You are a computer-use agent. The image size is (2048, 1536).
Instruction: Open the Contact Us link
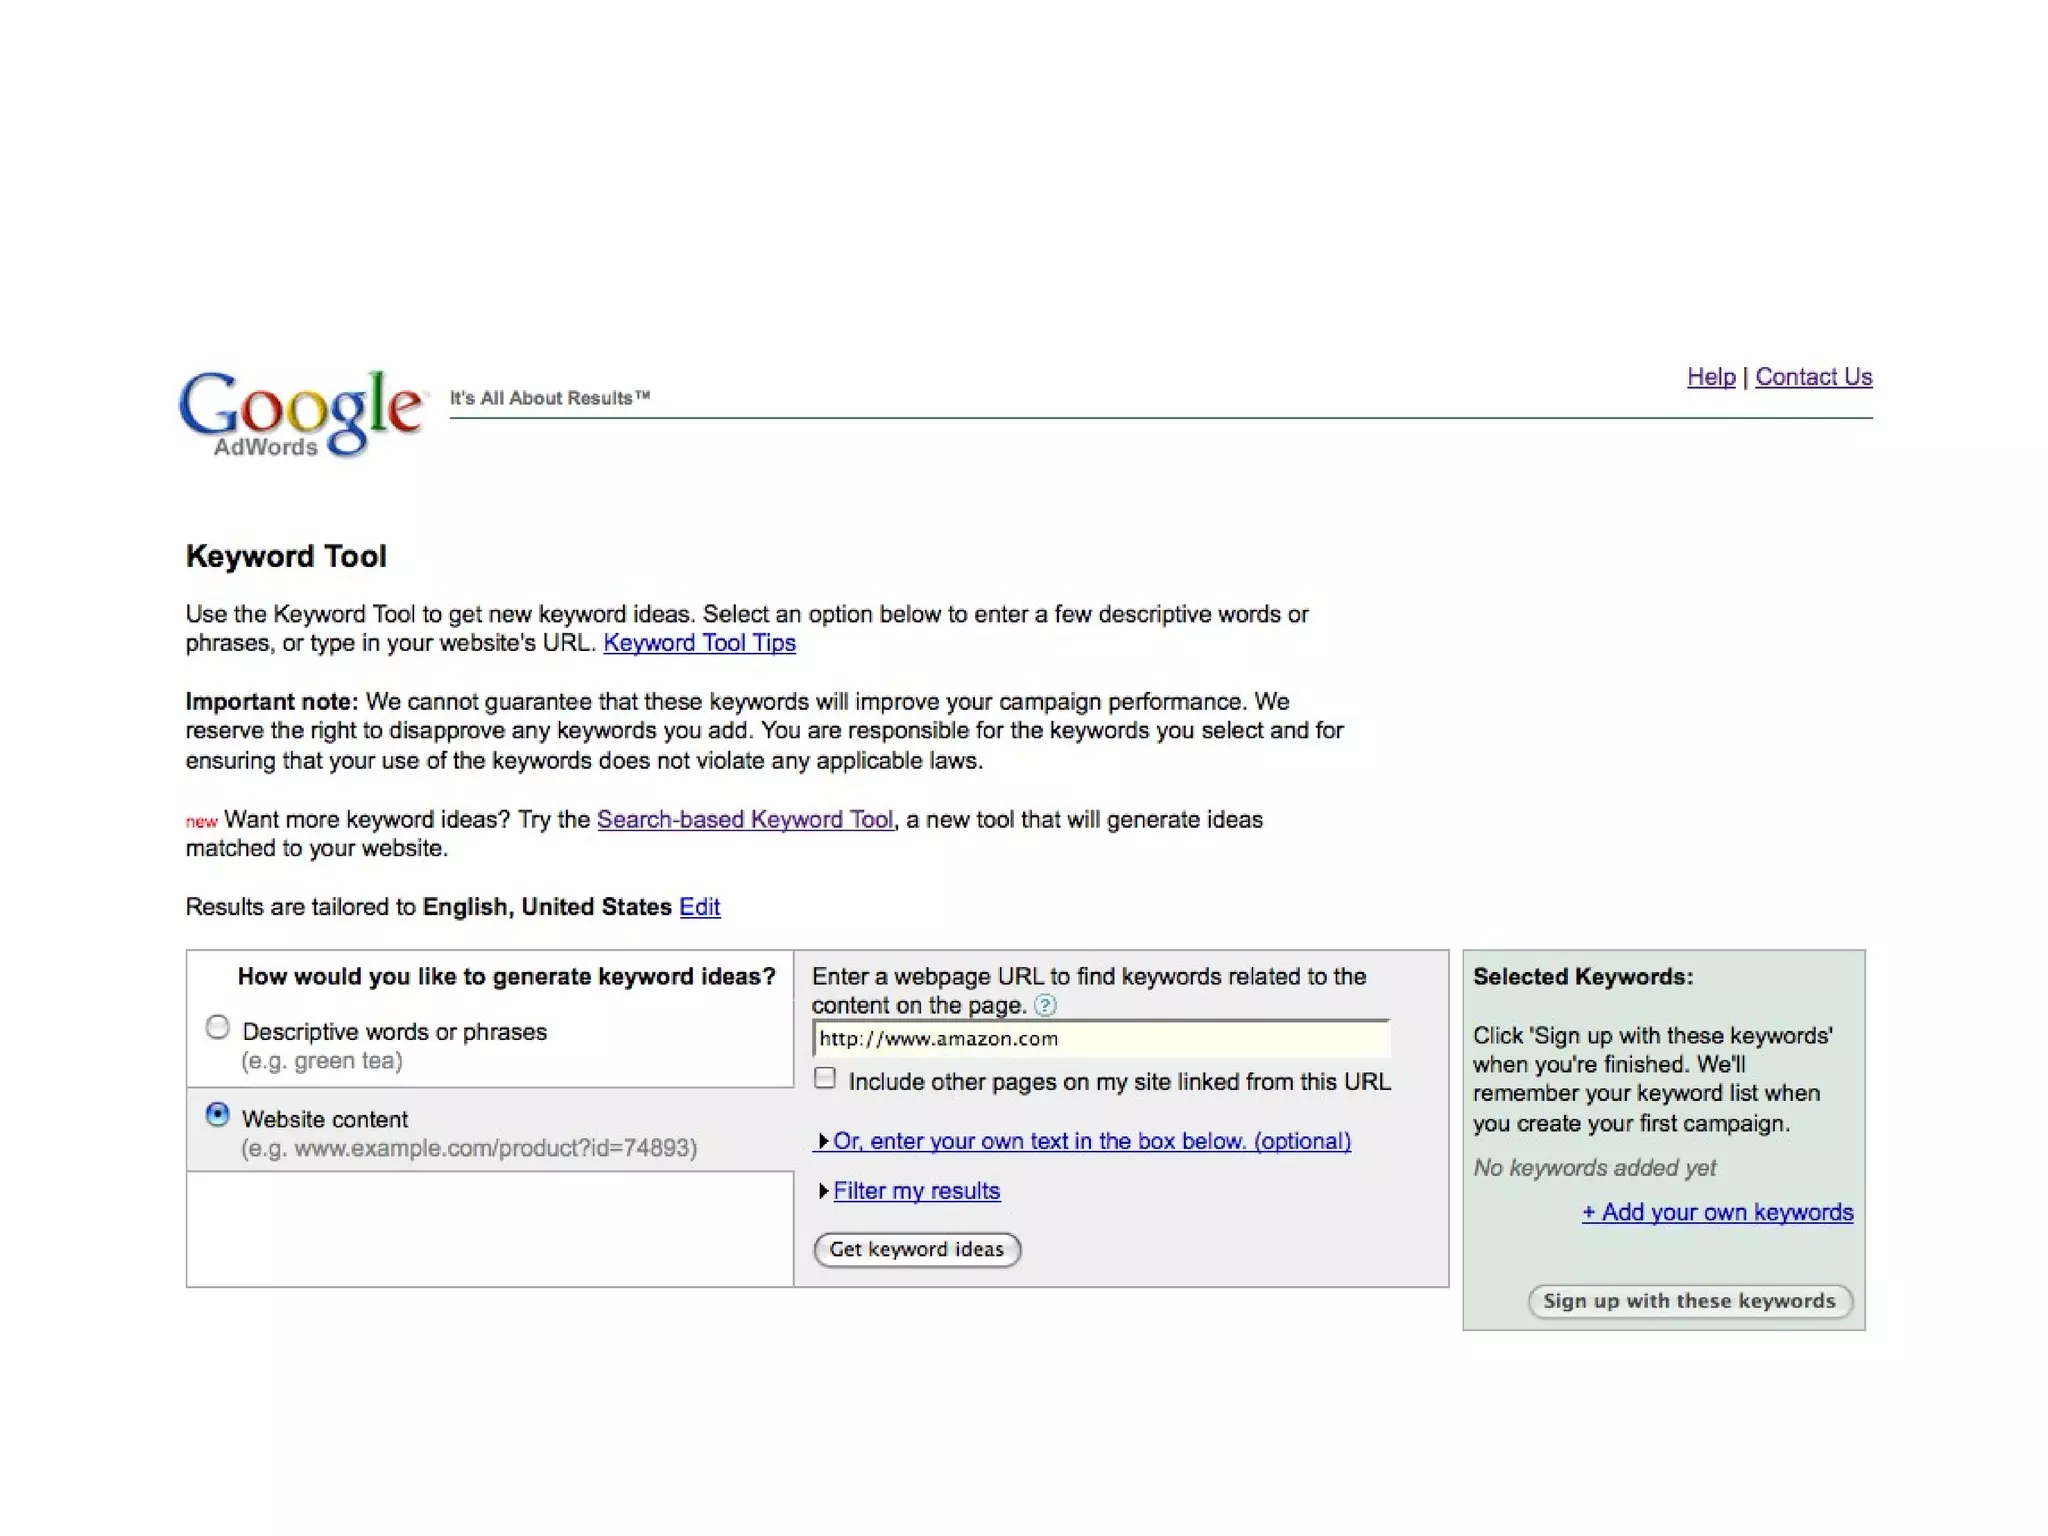click(x=1813, y=377)
